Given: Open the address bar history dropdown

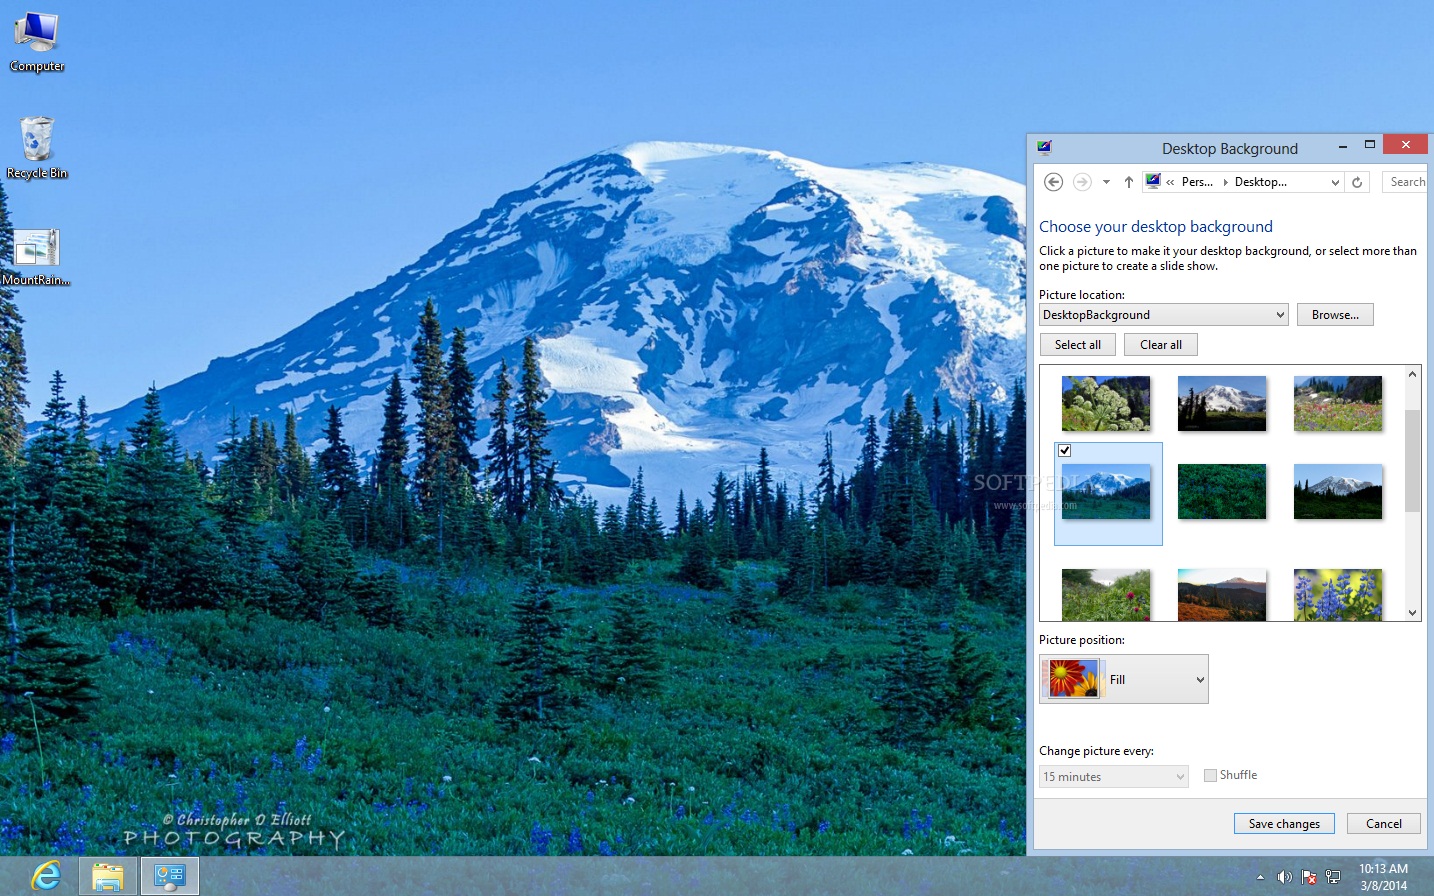Looking at the screenshot, I should [1335, 182].
